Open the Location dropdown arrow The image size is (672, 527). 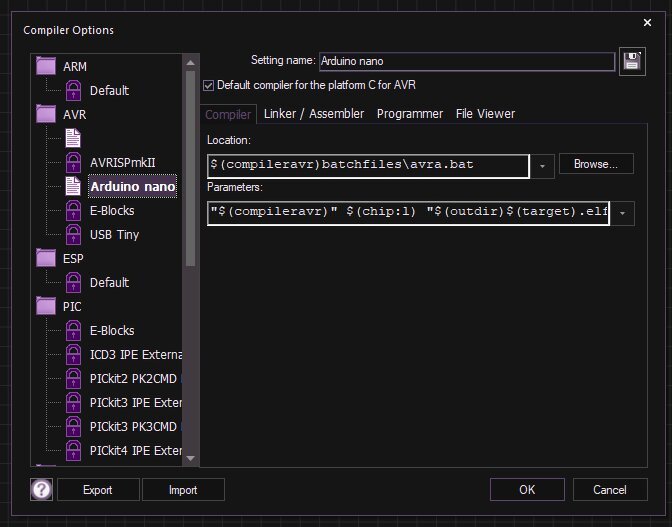[x=543, y=166]
